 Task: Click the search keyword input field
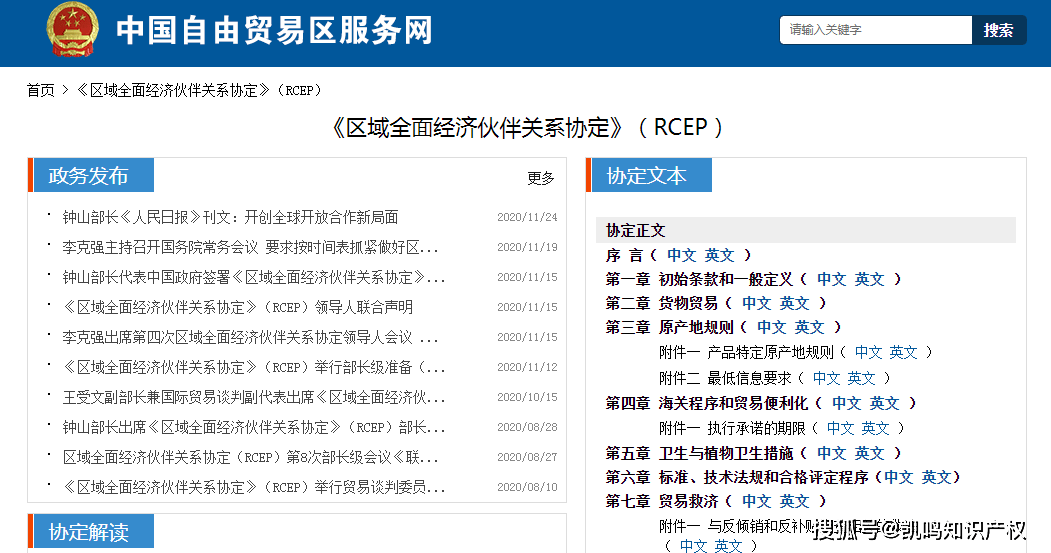tap(875, 30)
